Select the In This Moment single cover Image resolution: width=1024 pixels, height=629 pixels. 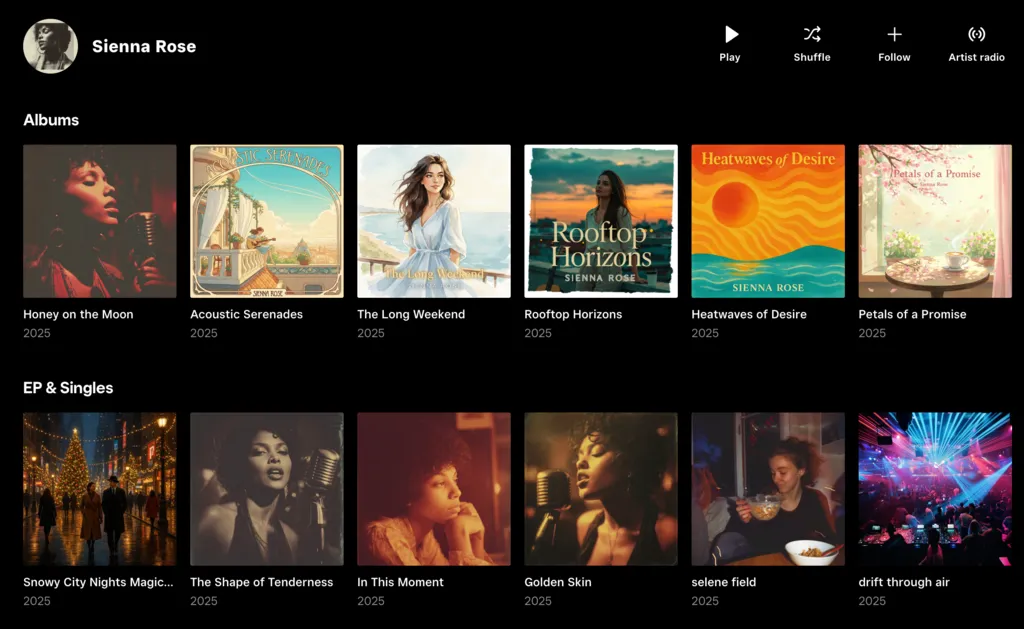click(x=434, y=489)
